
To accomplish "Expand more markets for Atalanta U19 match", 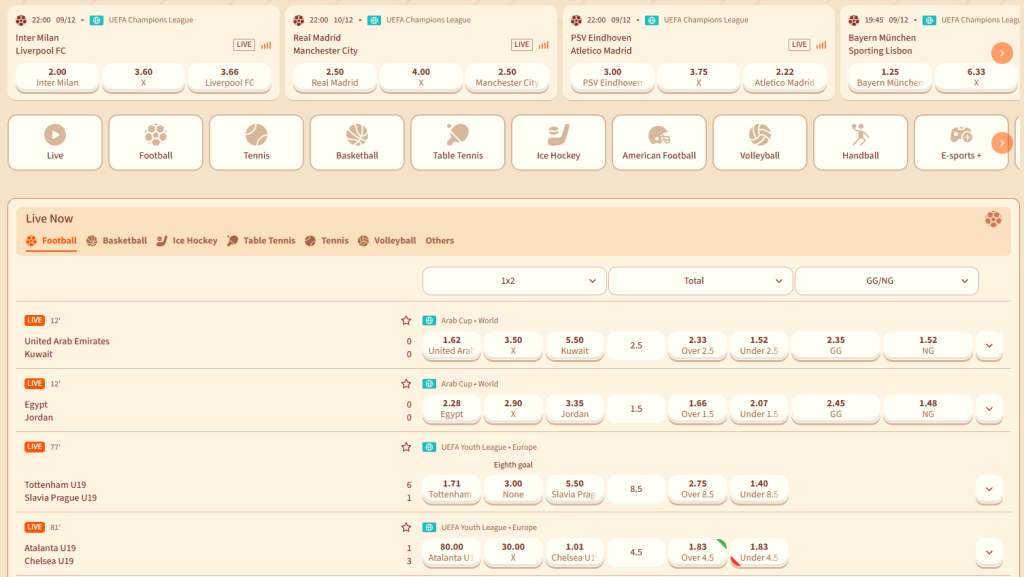I will [989, 552].
